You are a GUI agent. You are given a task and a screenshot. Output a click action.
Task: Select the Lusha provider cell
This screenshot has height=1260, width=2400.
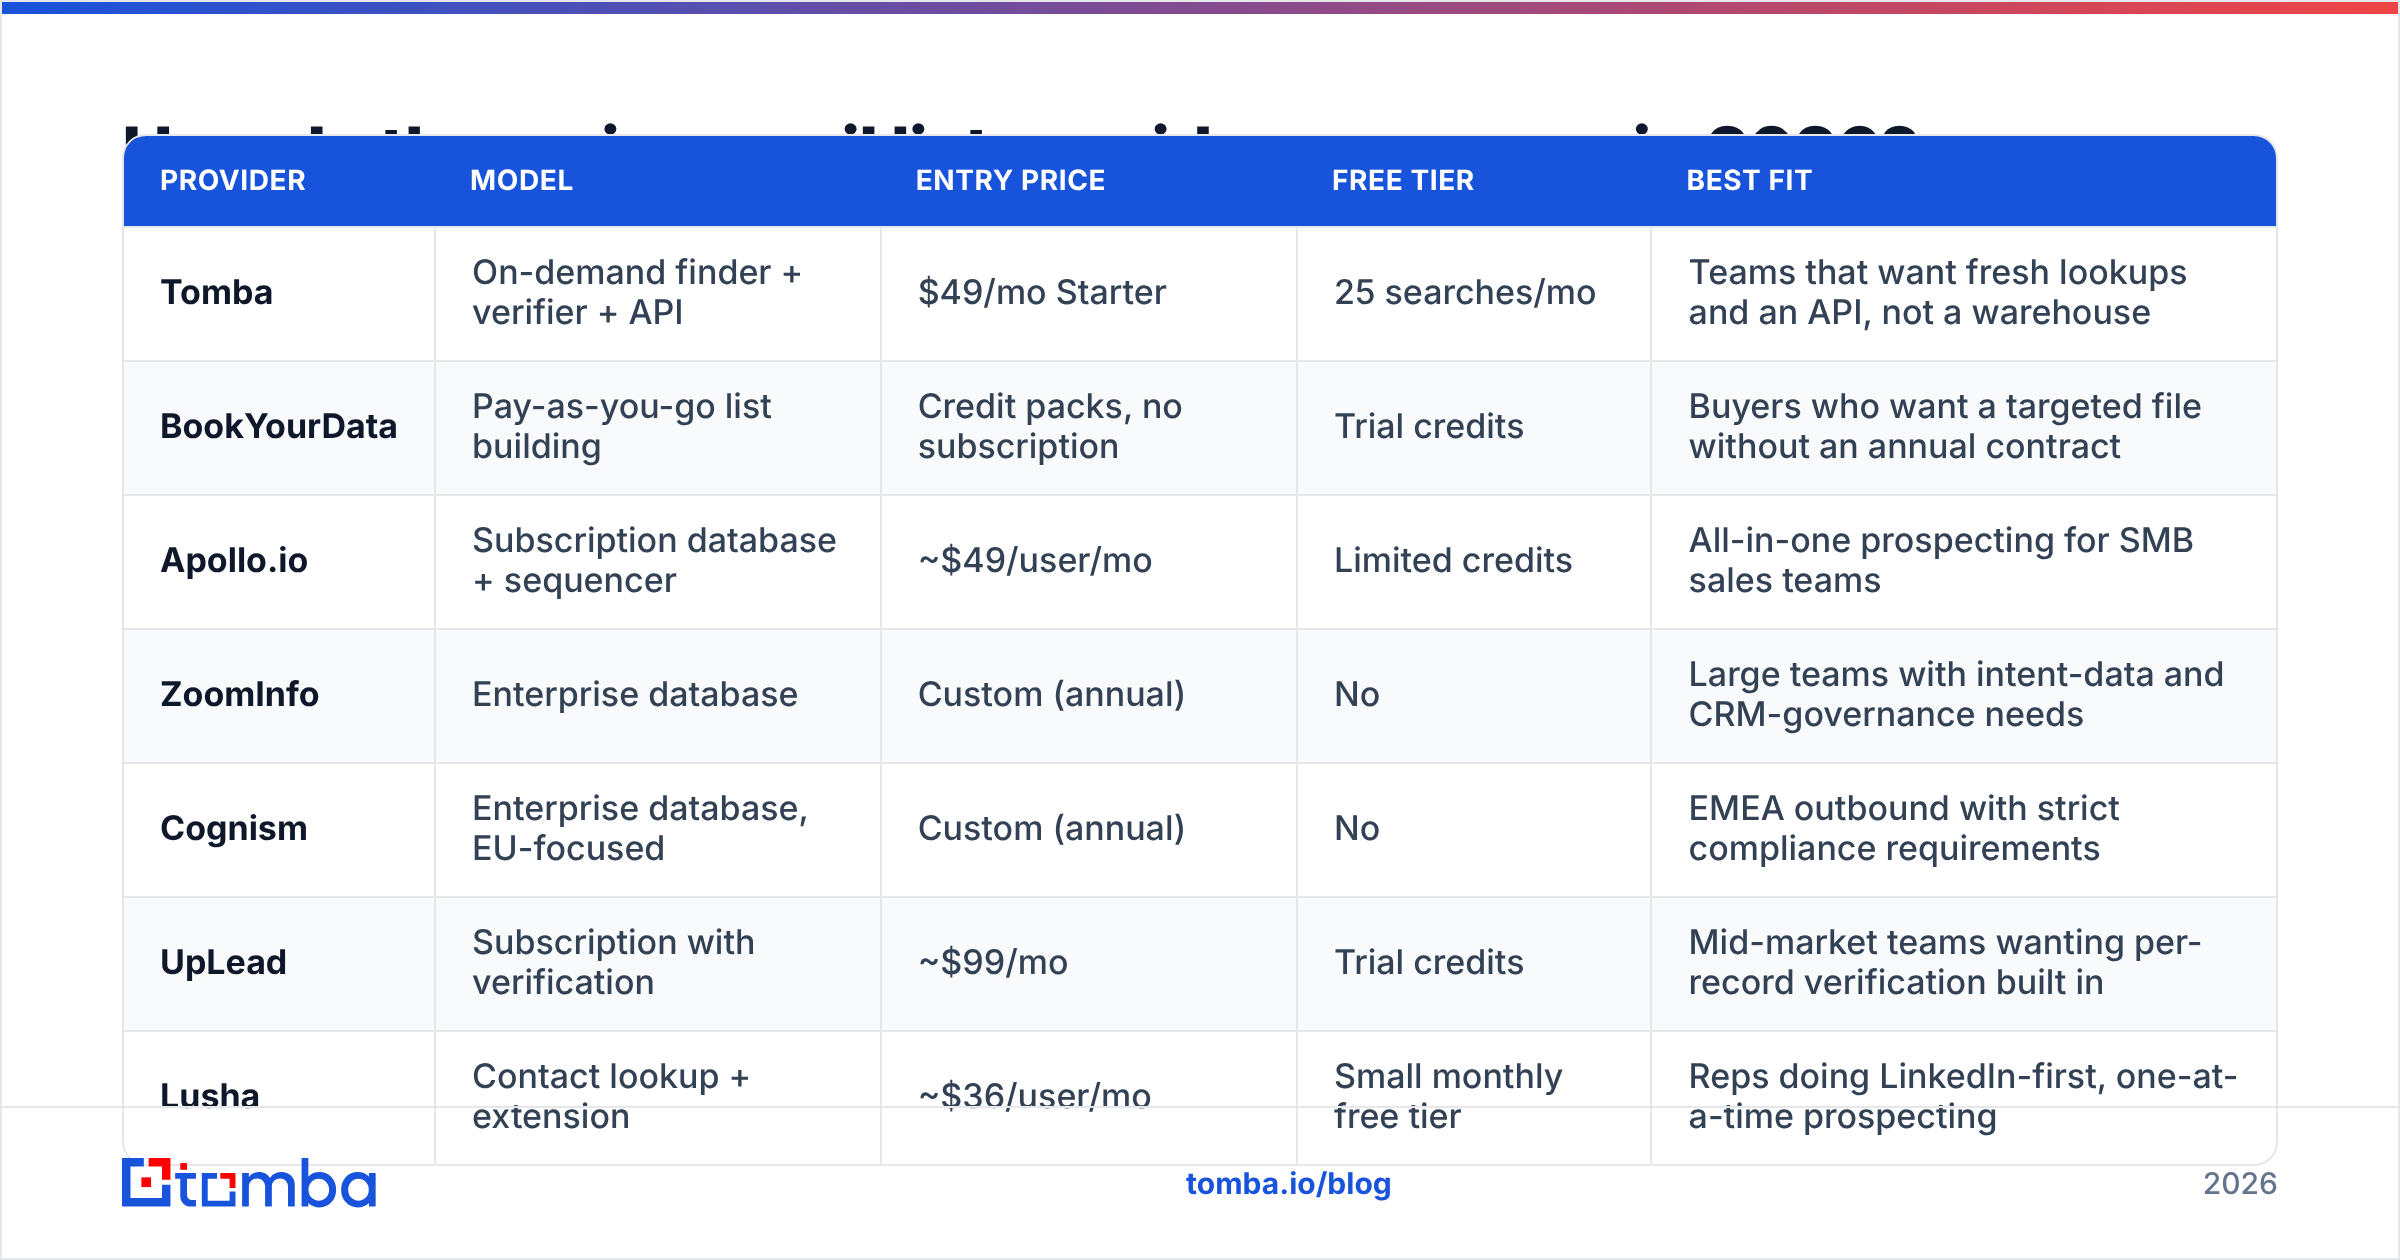279,1097
